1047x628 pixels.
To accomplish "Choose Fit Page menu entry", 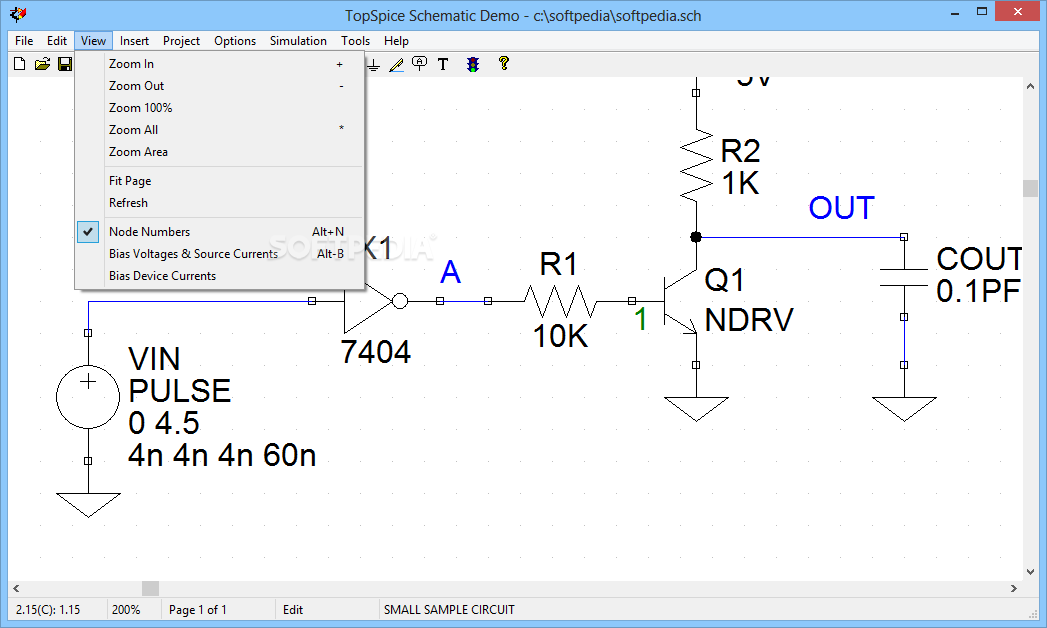I will [220, 181].
